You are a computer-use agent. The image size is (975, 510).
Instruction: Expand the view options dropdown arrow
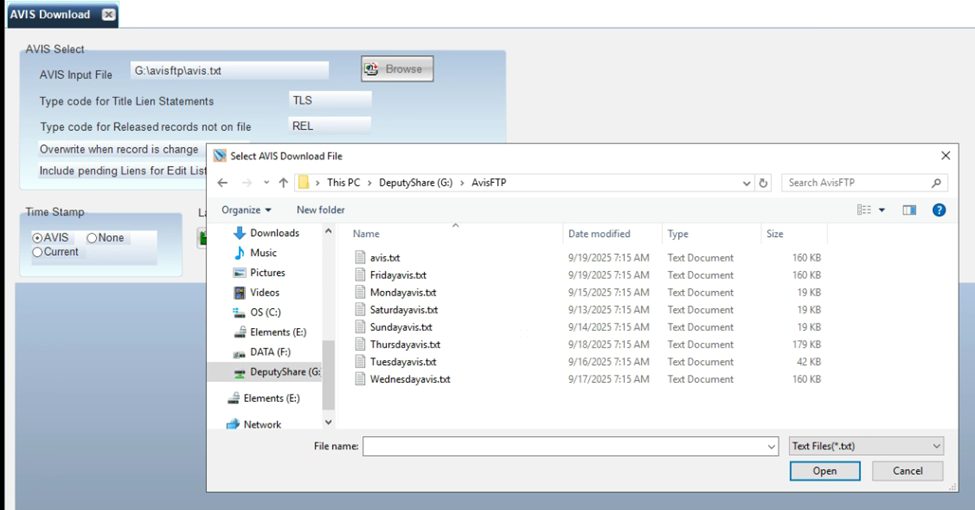coord(882,210)
